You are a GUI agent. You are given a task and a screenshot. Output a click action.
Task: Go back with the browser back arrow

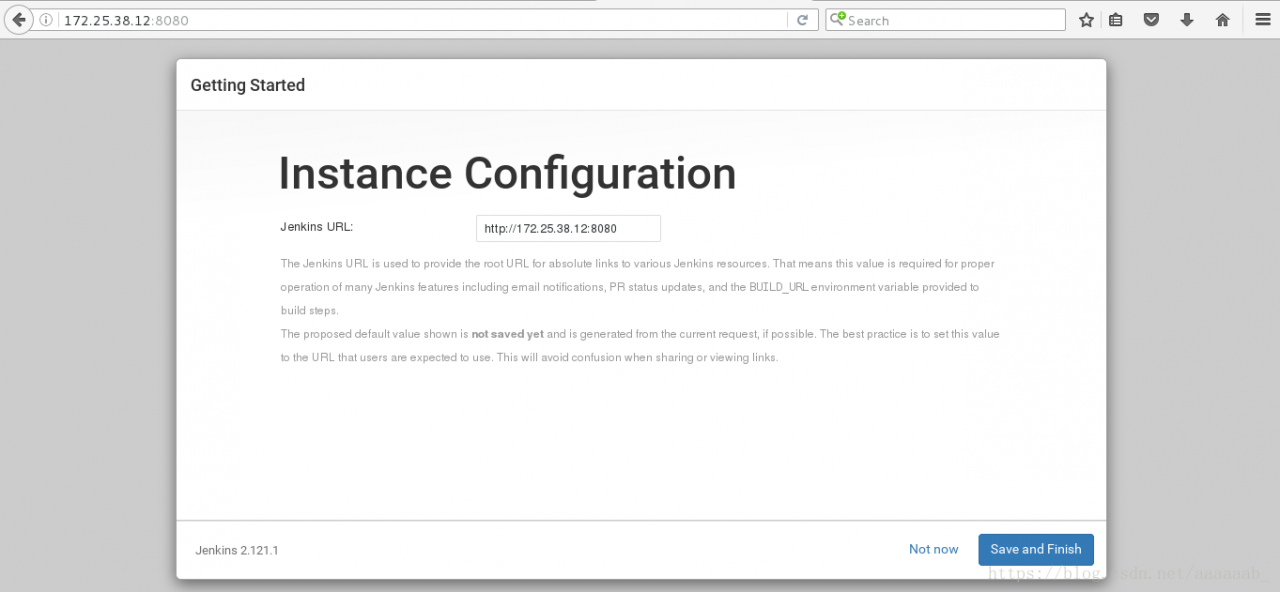click(18, 20)
